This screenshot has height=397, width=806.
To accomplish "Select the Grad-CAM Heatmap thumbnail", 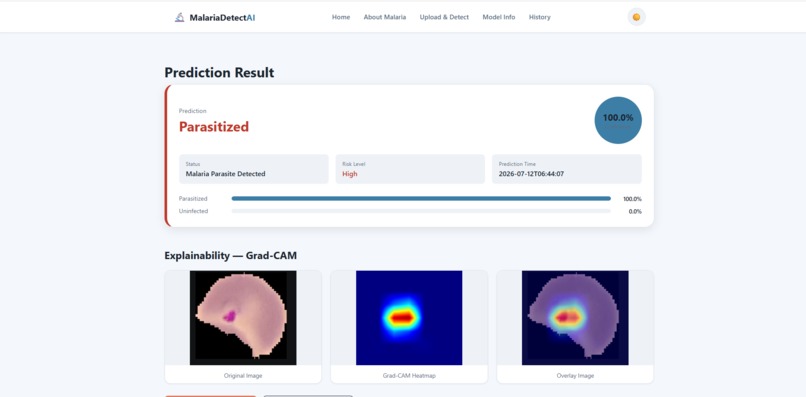I will (409, 318).
